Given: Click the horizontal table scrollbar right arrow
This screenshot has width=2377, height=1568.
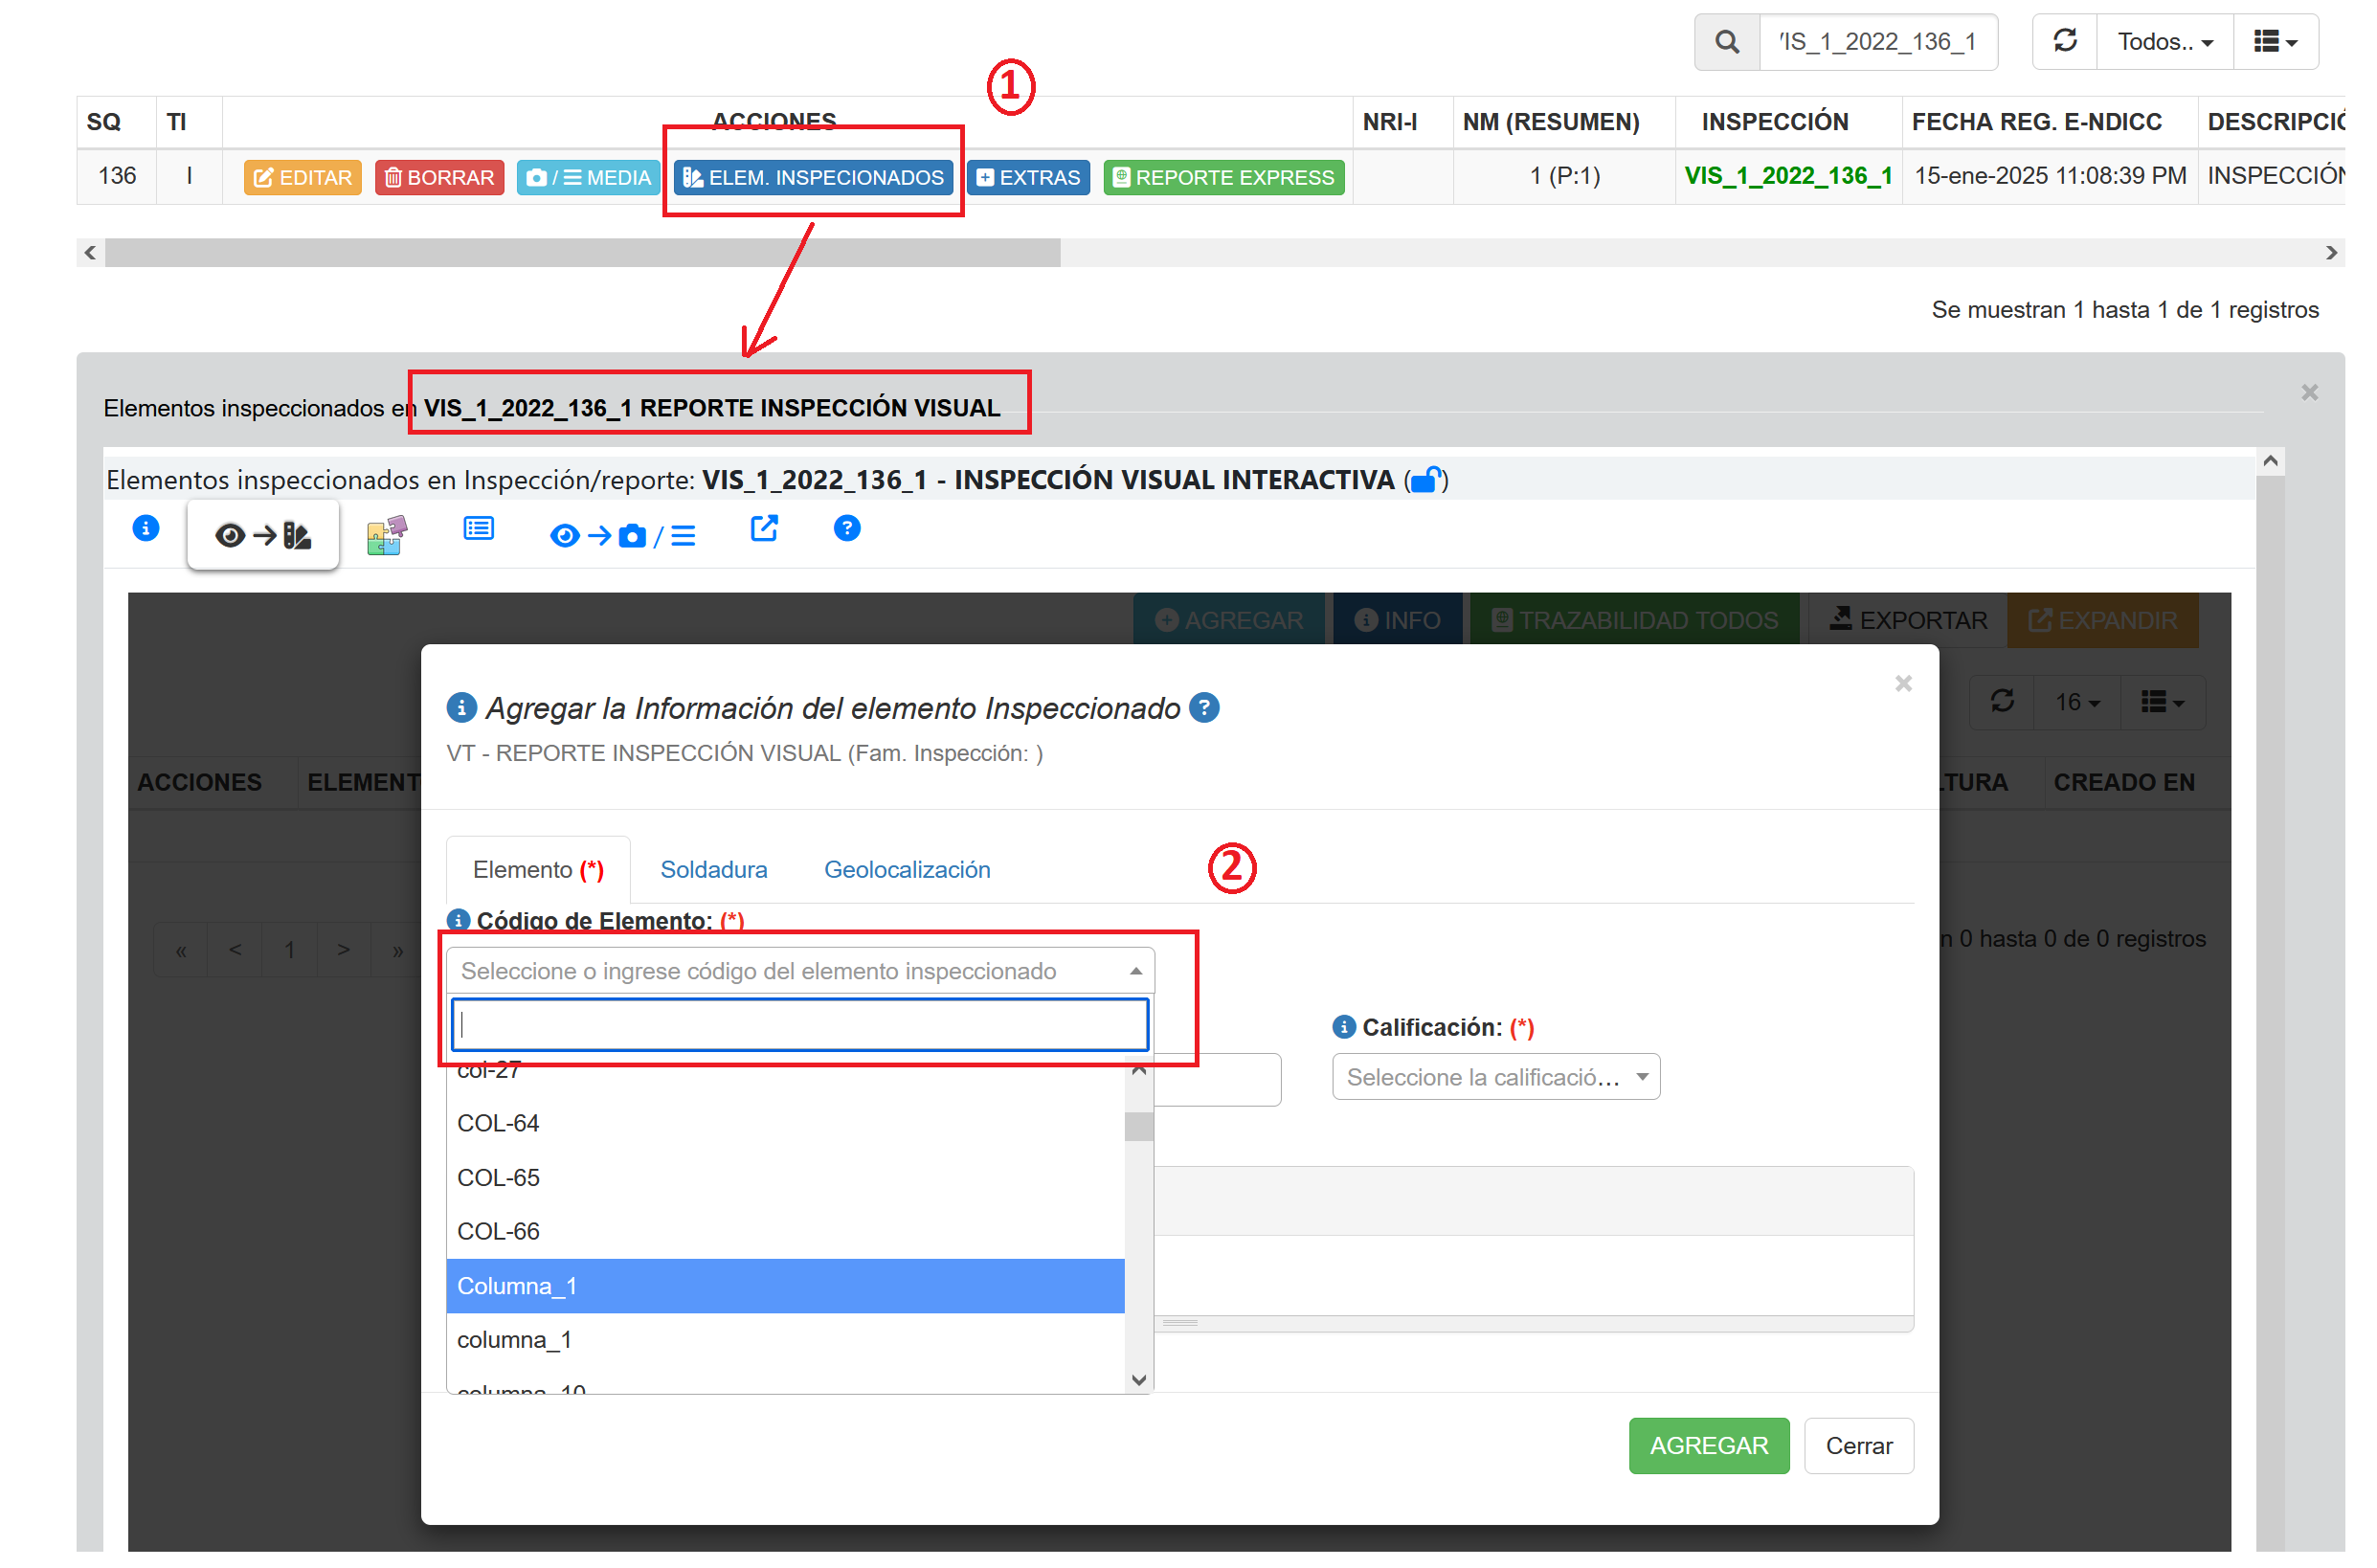Looking at the screenshot, I should pos(2331,253).
